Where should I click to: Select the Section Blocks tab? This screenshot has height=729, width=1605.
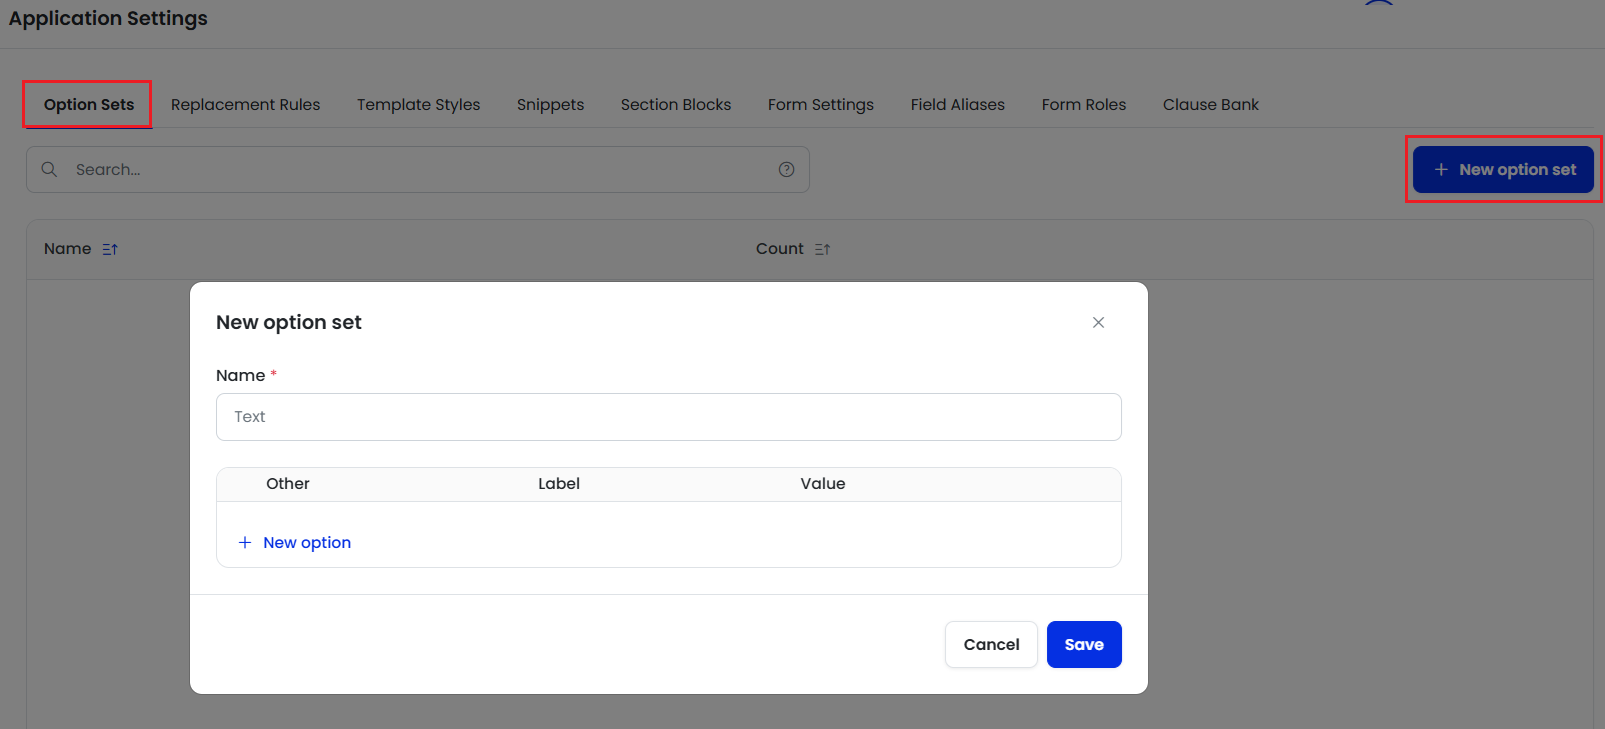coord(676,104)
